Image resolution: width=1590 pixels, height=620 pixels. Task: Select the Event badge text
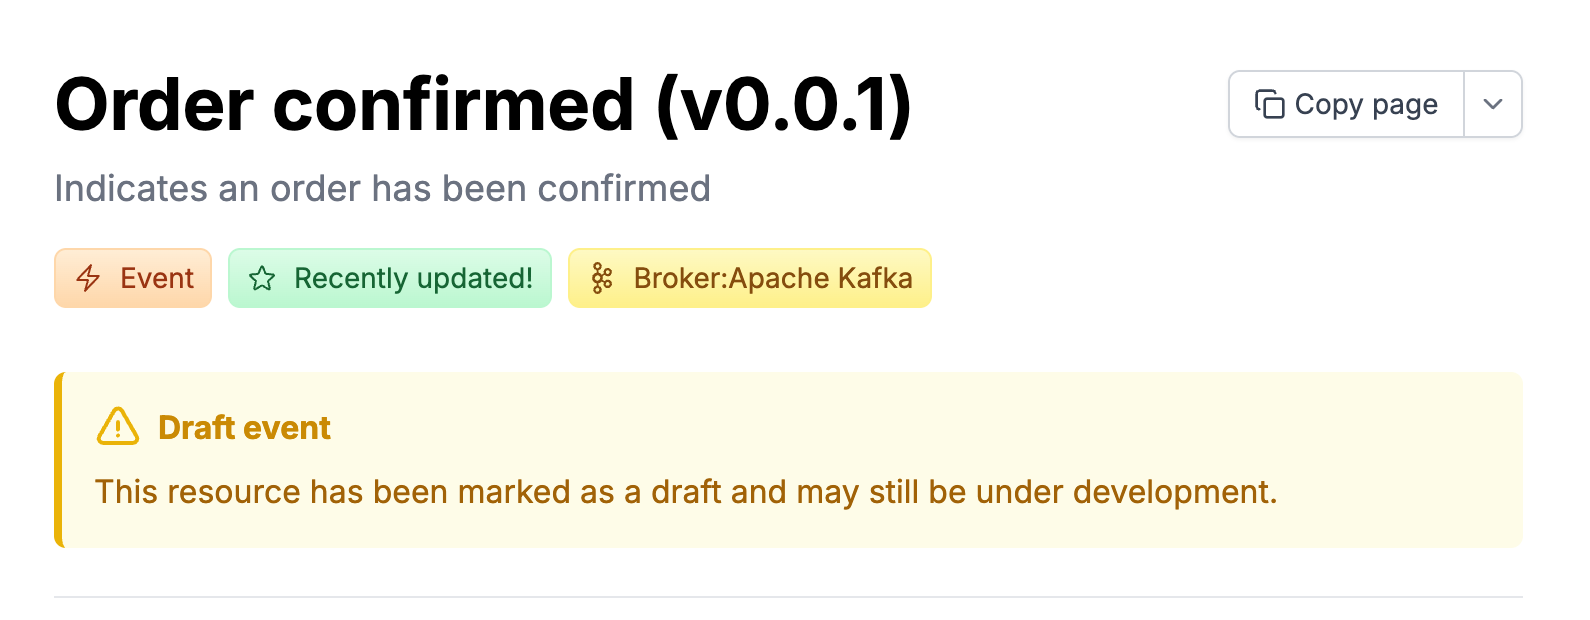[157, 278]
